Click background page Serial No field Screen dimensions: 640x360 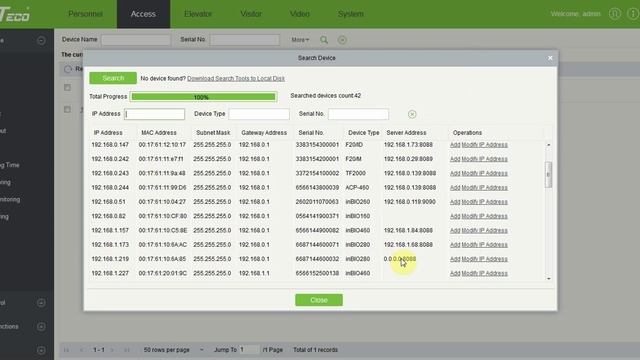[245, 40]
